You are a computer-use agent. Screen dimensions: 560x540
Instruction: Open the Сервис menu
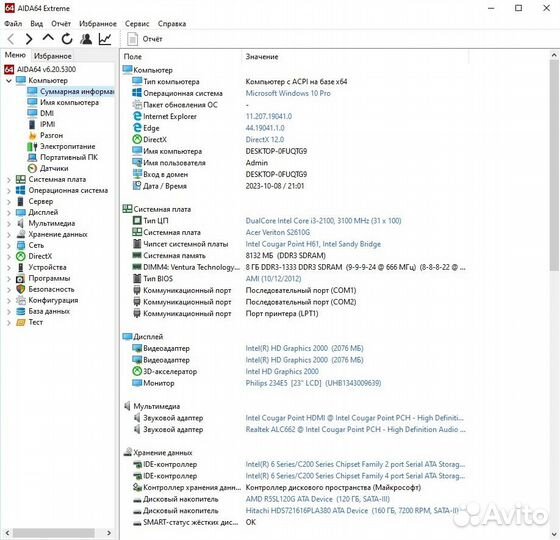tap(137, 24)
